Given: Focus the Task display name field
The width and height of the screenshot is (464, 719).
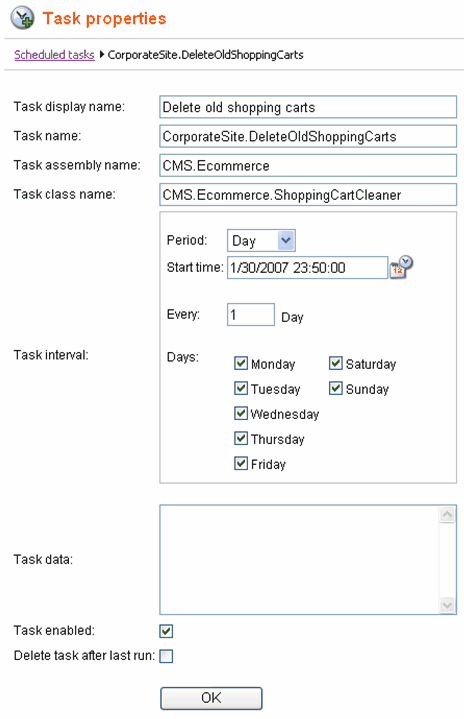Looking at the screenshot, I should 308,107.
